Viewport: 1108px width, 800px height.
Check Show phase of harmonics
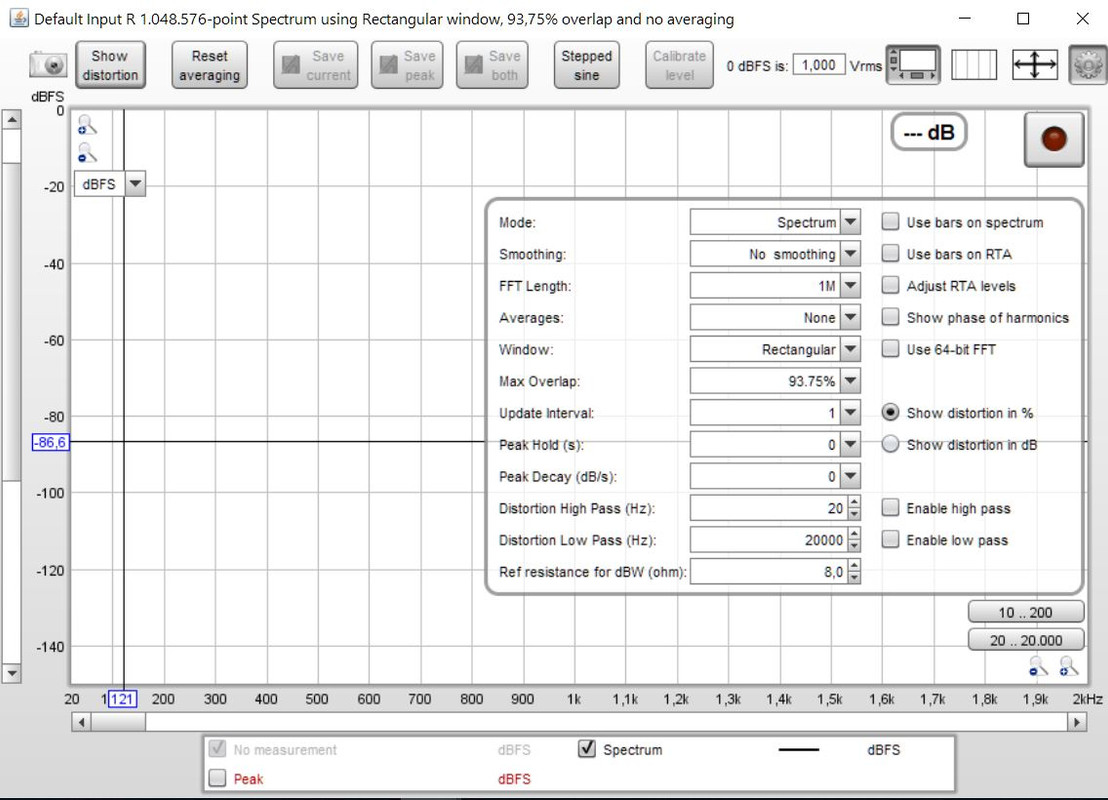coord(890,317)
